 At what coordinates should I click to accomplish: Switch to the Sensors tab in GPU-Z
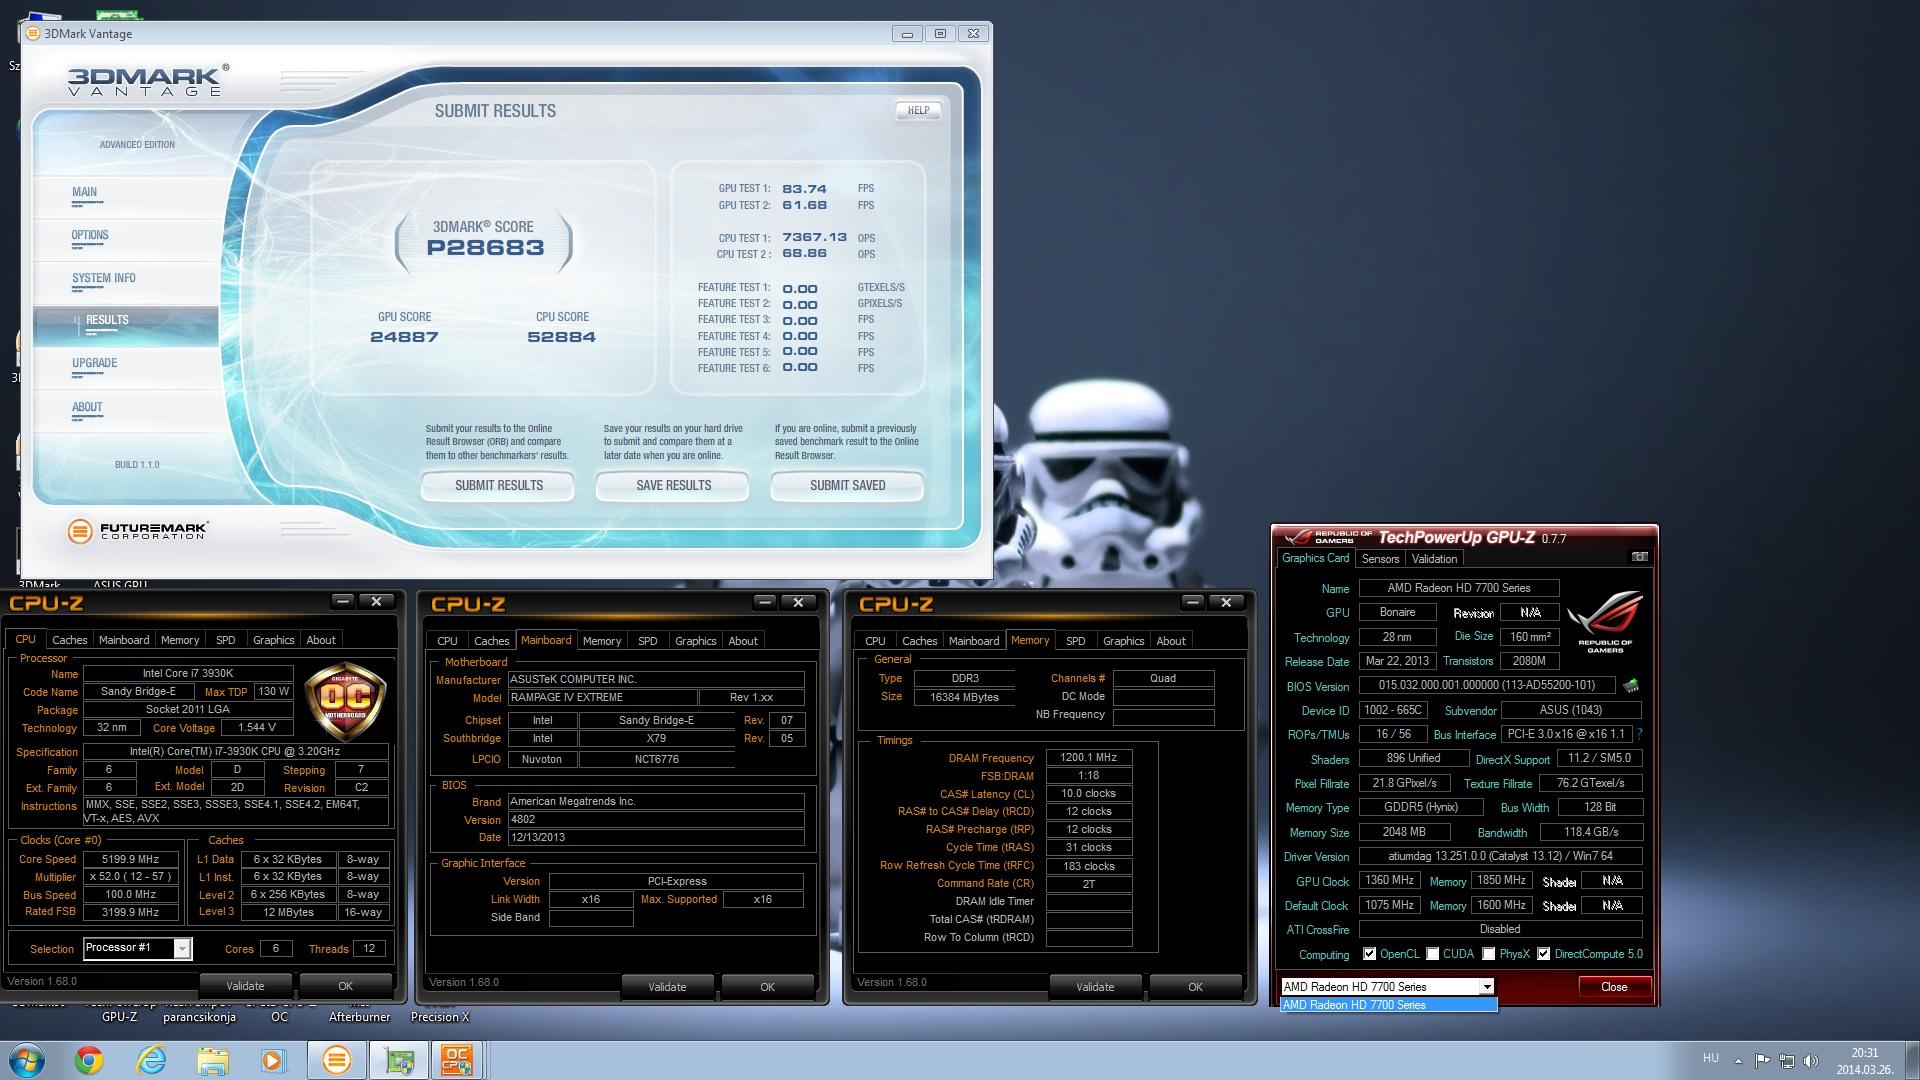pyautogui.click(x=1380, y=559)
